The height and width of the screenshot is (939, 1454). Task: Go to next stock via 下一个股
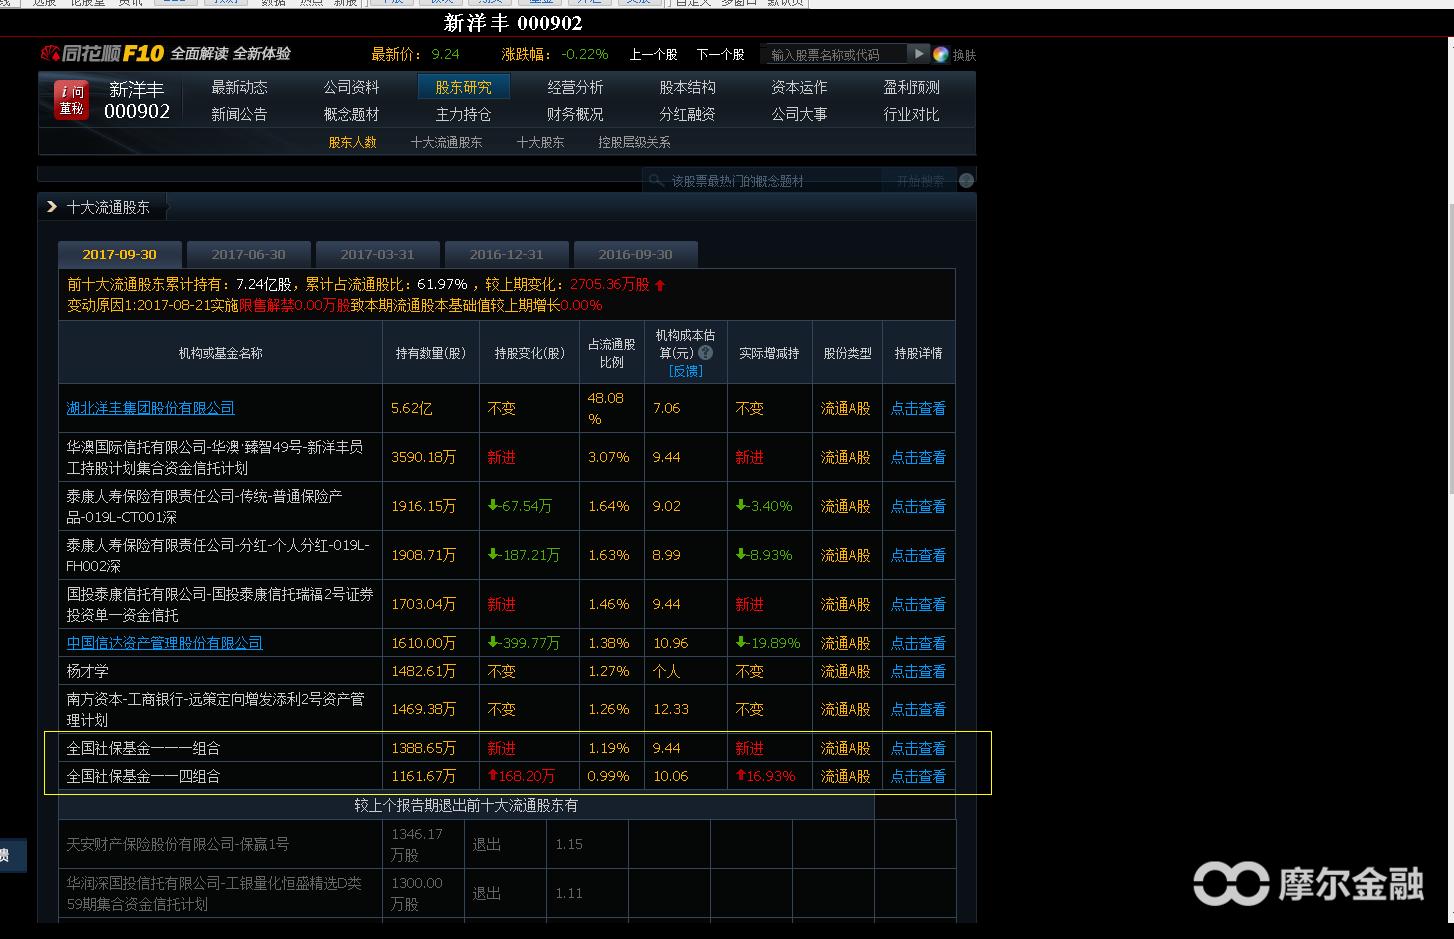coord(721,55)
